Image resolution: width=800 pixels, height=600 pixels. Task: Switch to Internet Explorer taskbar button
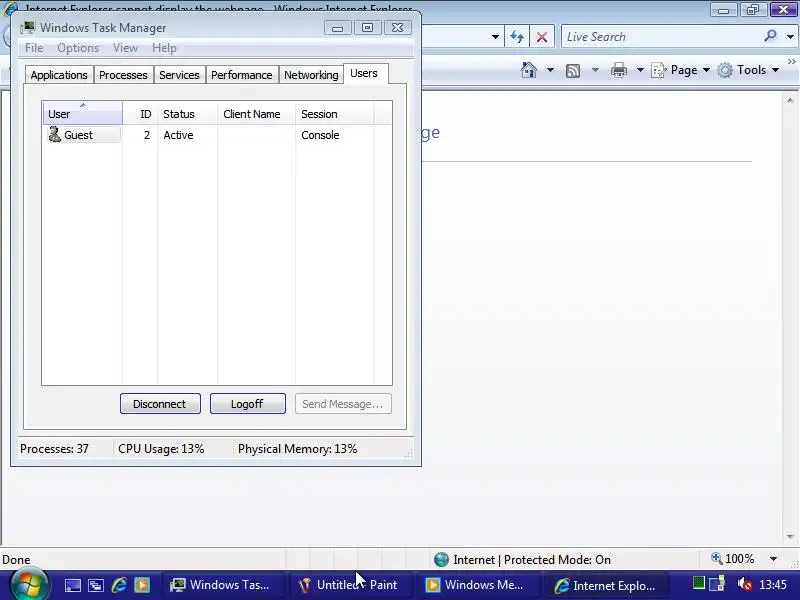point(606,585)
